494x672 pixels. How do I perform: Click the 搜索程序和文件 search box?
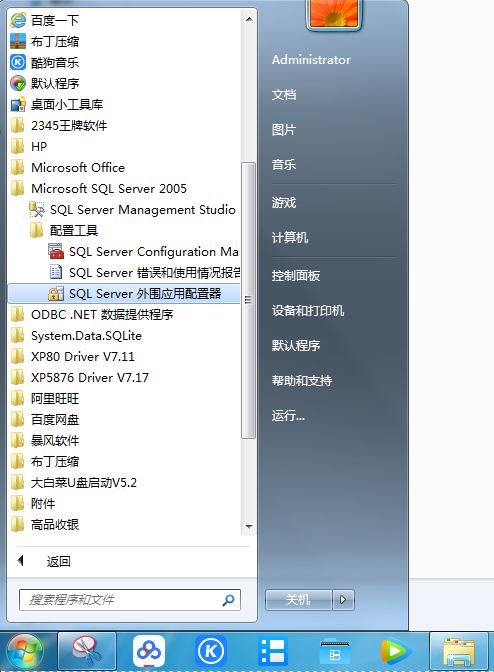130,600
